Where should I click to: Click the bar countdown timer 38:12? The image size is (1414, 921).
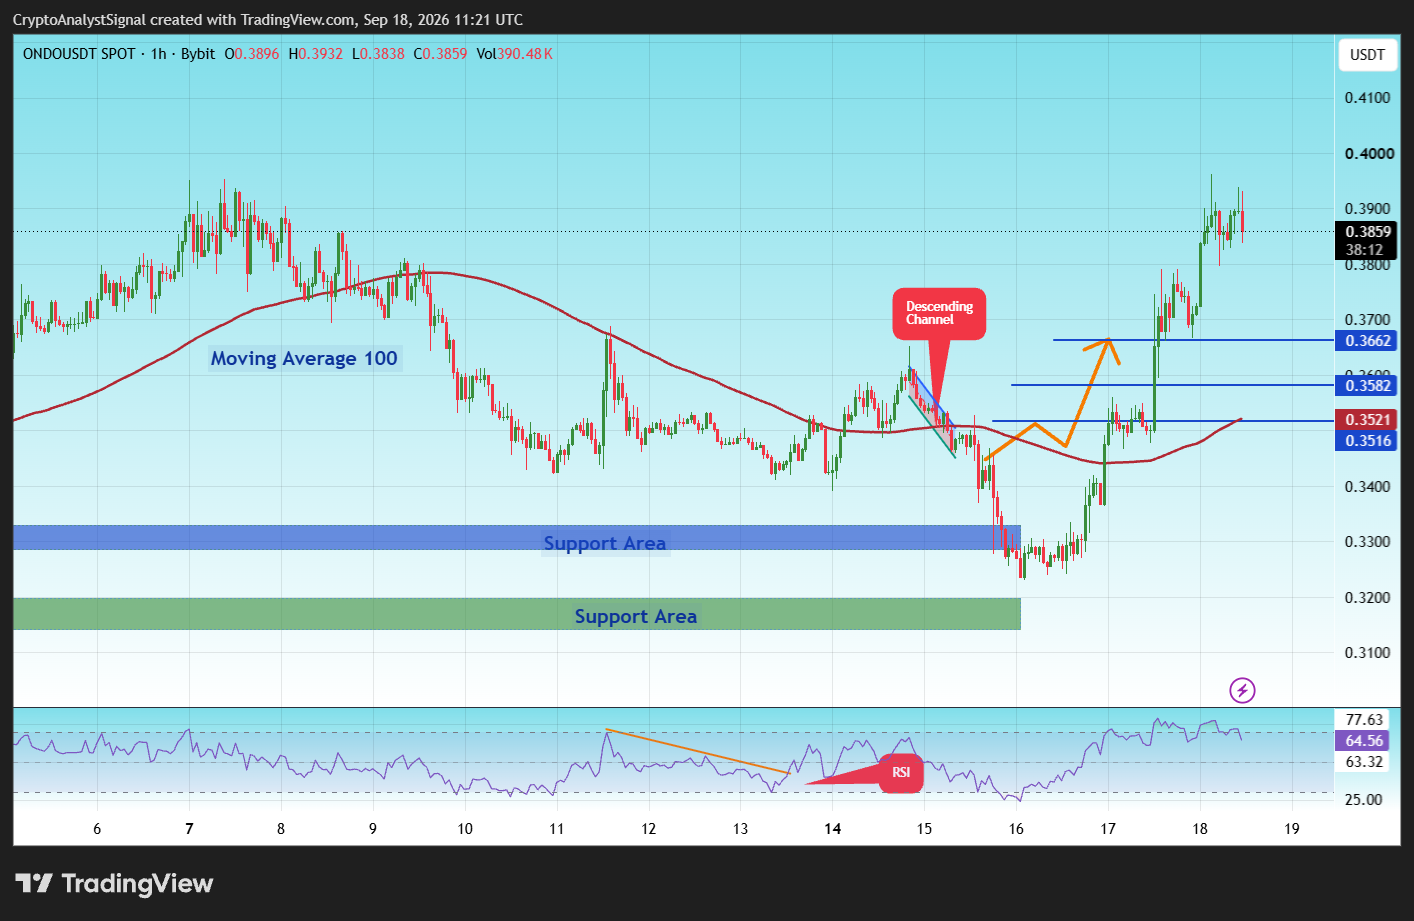1364,250
